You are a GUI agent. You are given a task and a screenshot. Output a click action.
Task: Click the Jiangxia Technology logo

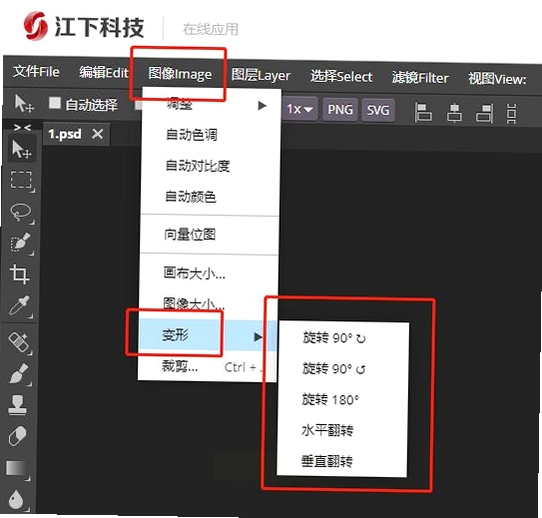[x=84, y=26]
